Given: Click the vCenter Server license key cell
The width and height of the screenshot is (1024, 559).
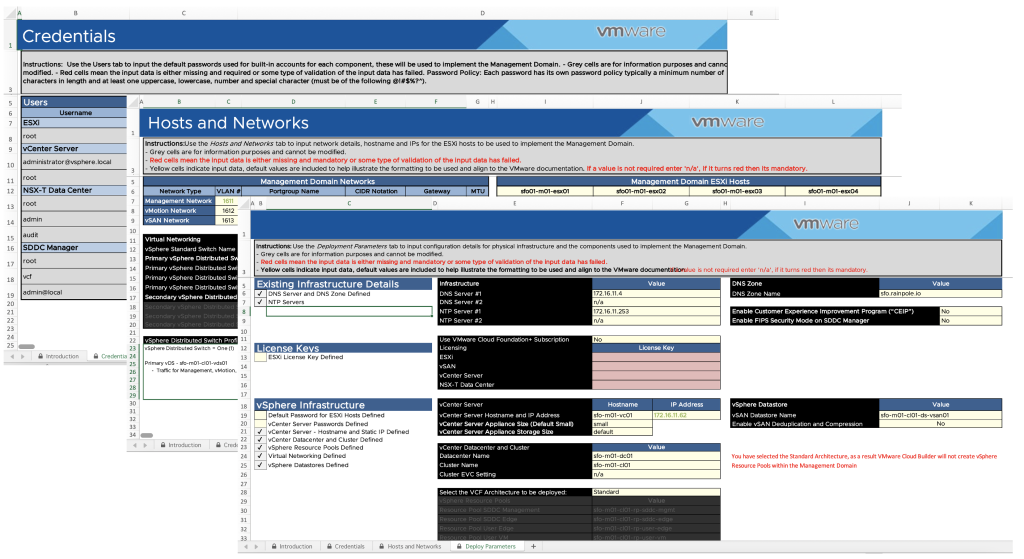Looking at the screenshot, I should [656, 375].
